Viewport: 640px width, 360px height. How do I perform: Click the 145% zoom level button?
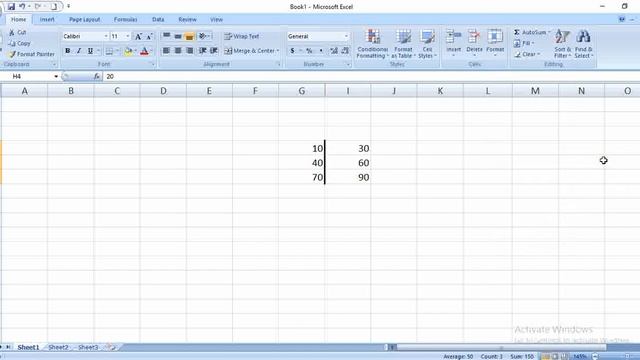580,356
